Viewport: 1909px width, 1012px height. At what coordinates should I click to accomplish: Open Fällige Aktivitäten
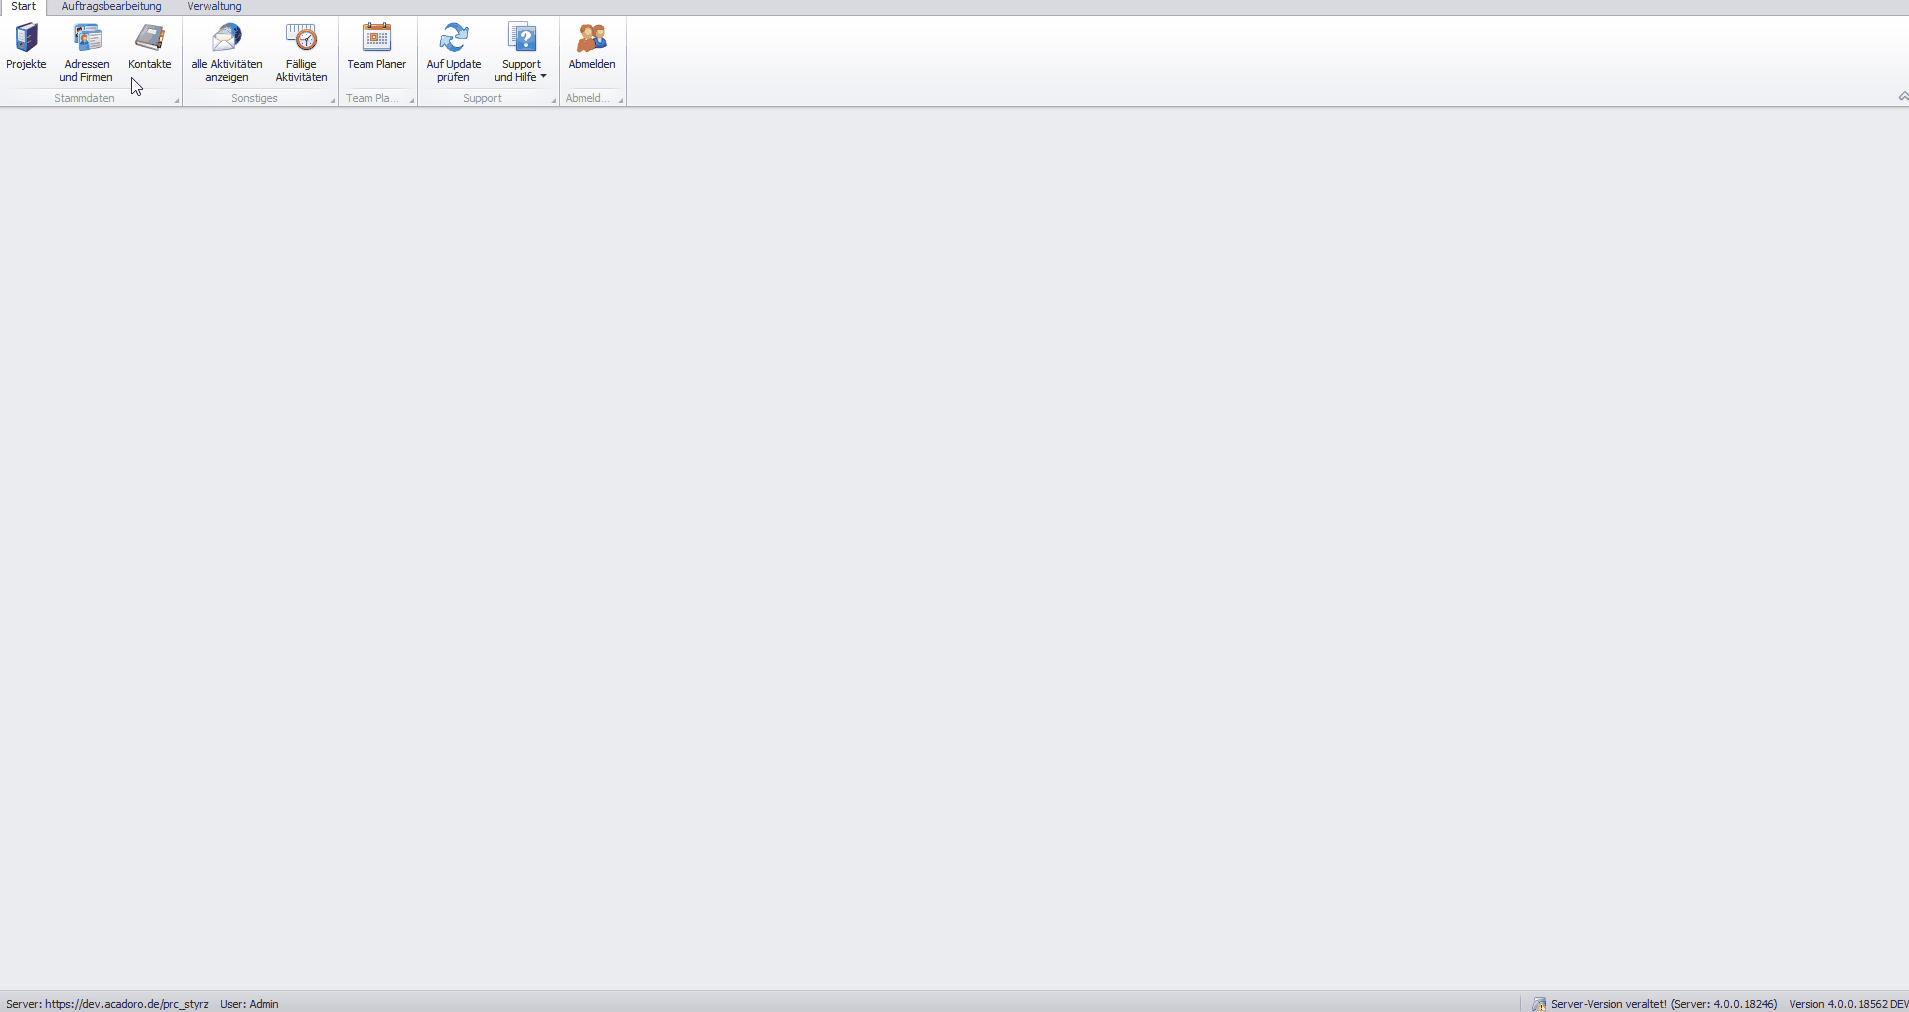coord(301,52)
